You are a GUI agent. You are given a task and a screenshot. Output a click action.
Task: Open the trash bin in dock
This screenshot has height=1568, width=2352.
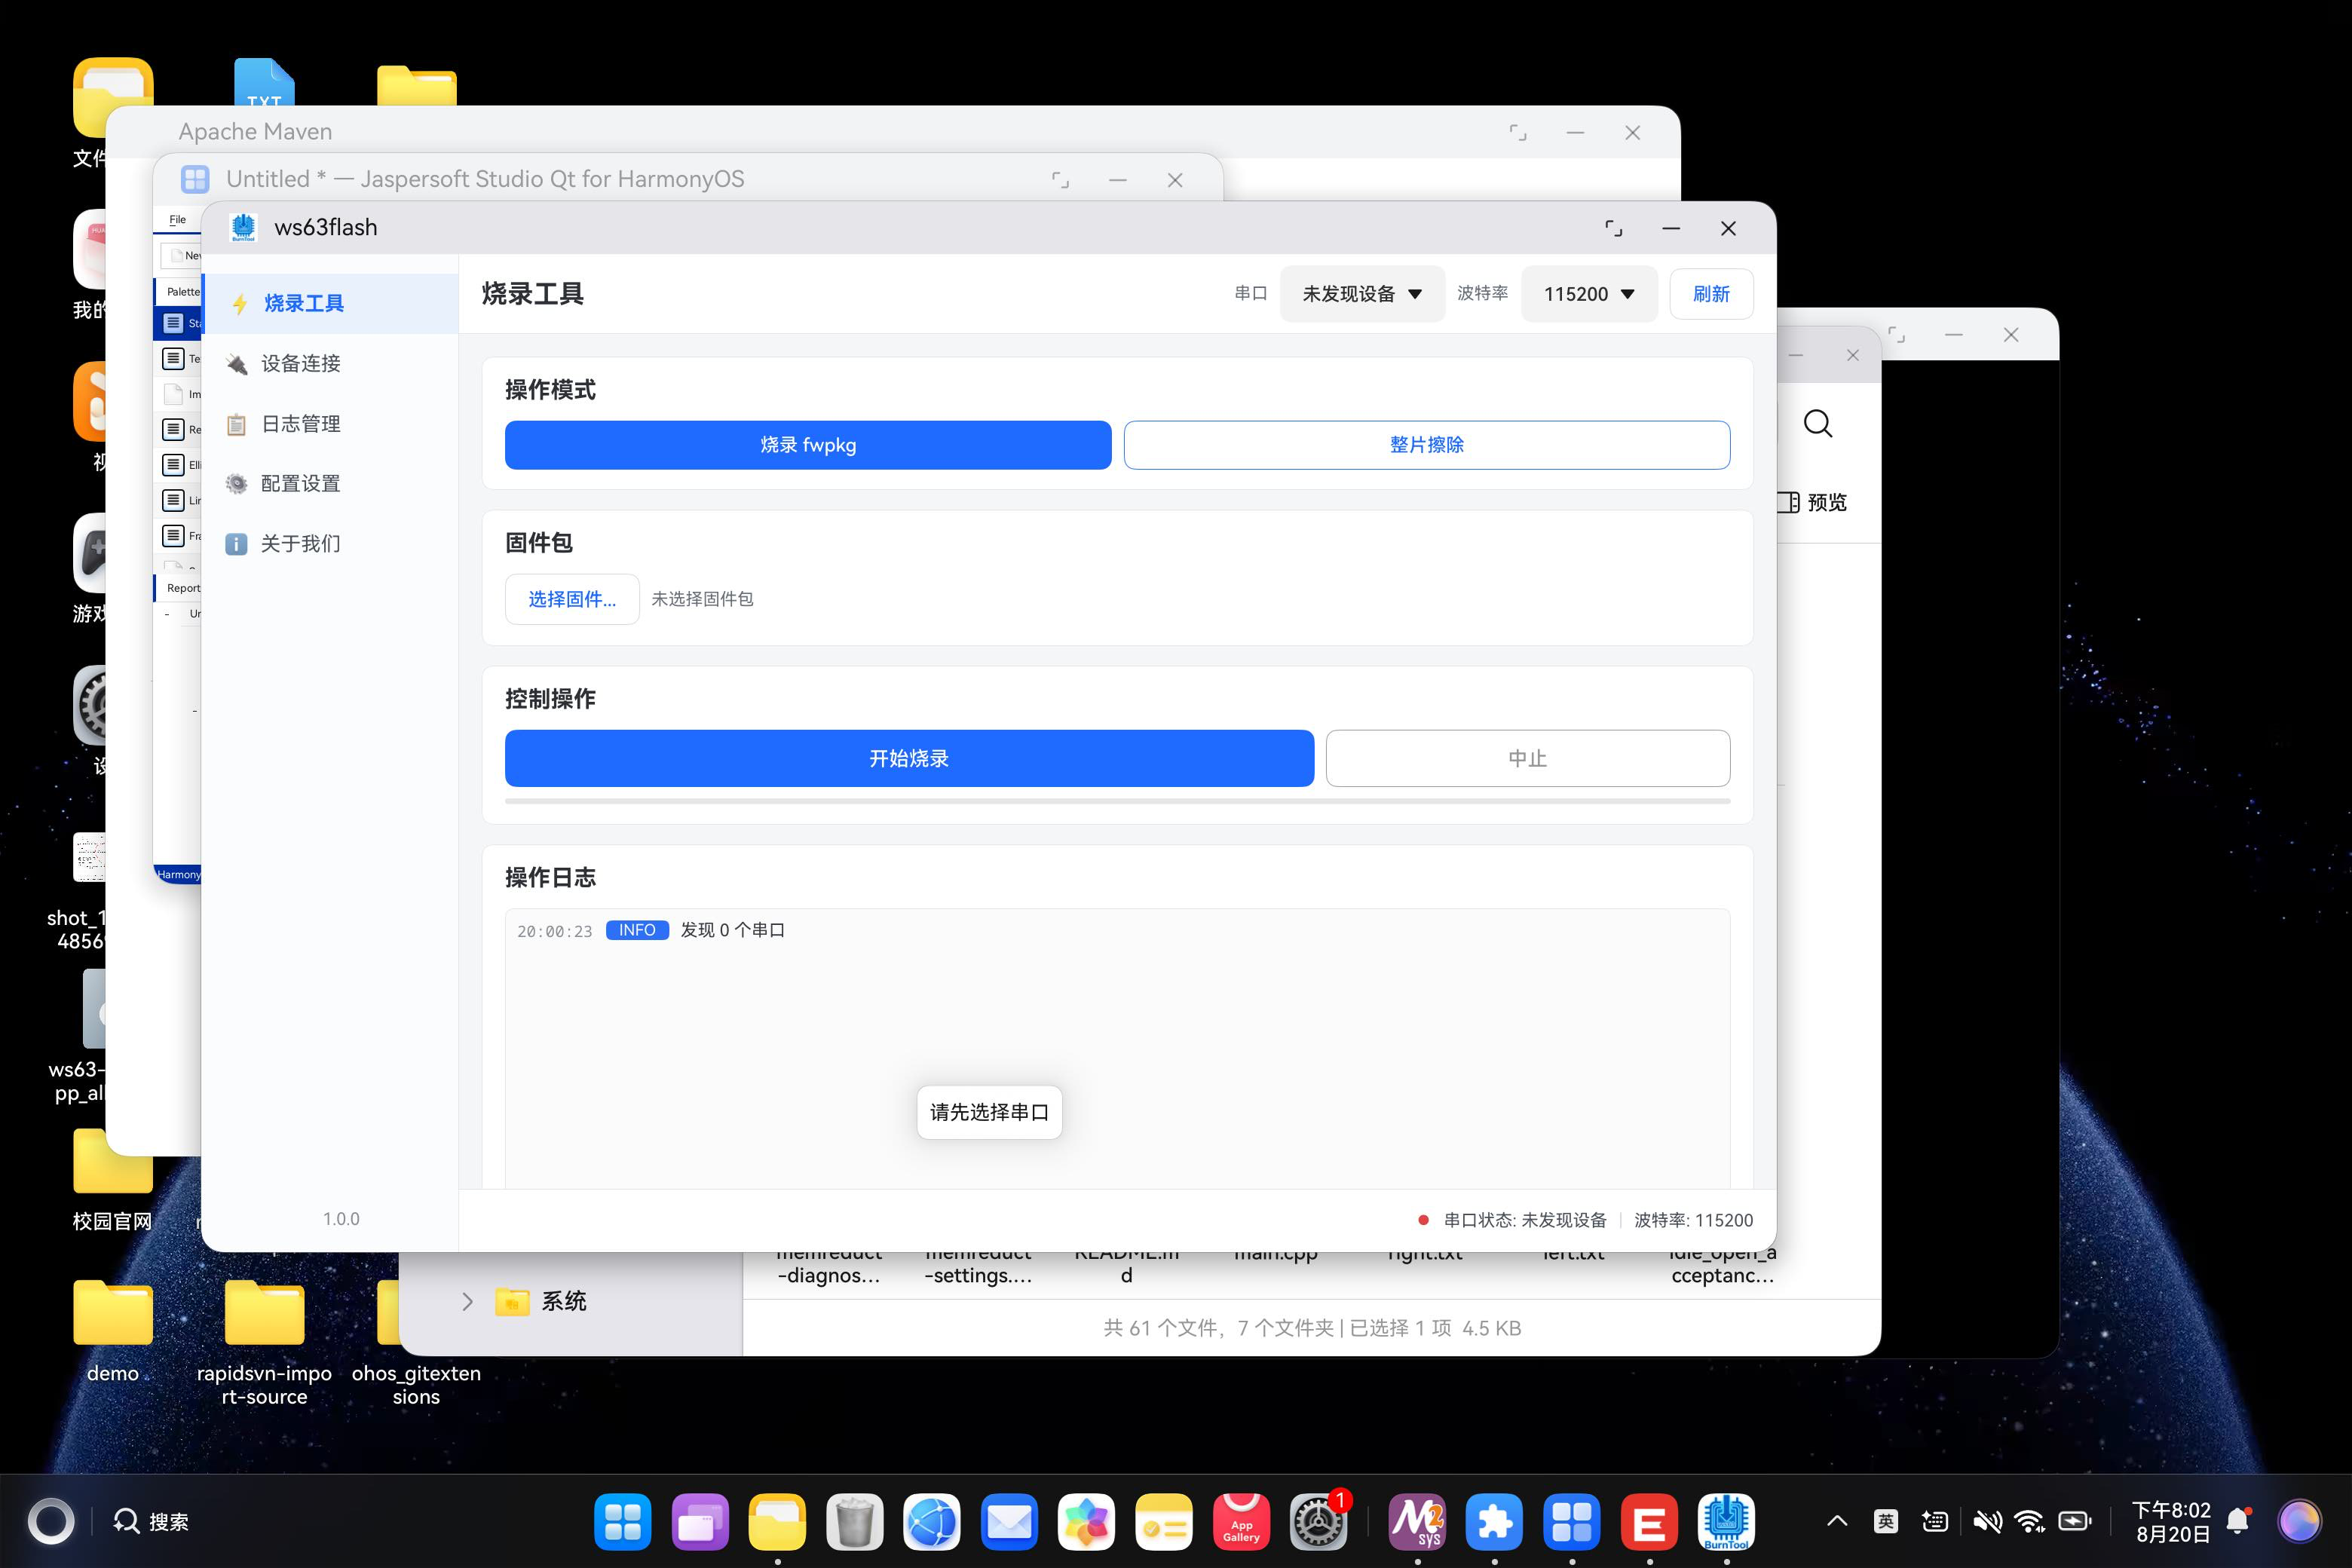854,1522
